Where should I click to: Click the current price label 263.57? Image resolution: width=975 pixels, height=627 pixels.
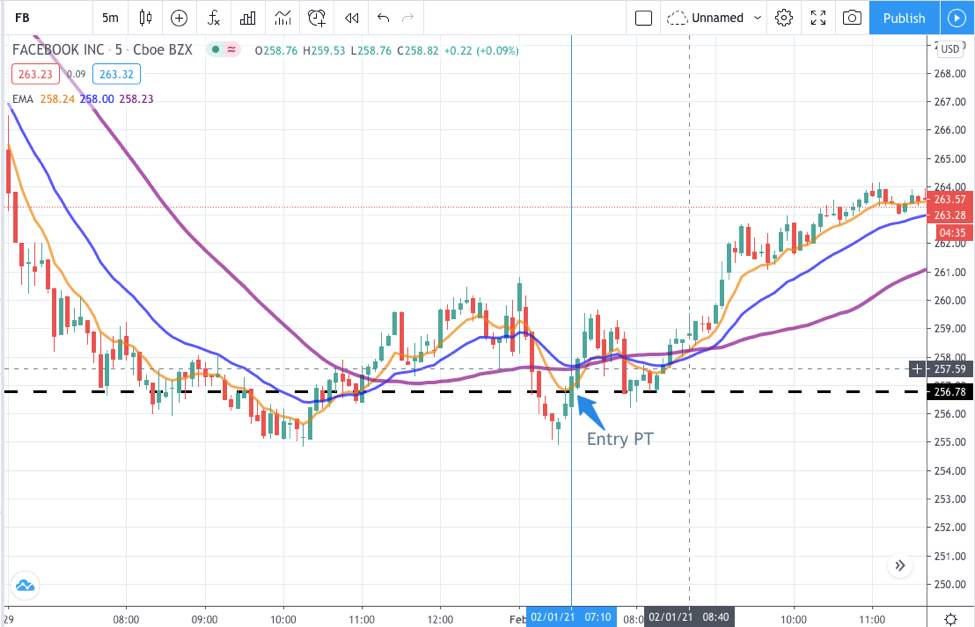[x=950, y=199]
